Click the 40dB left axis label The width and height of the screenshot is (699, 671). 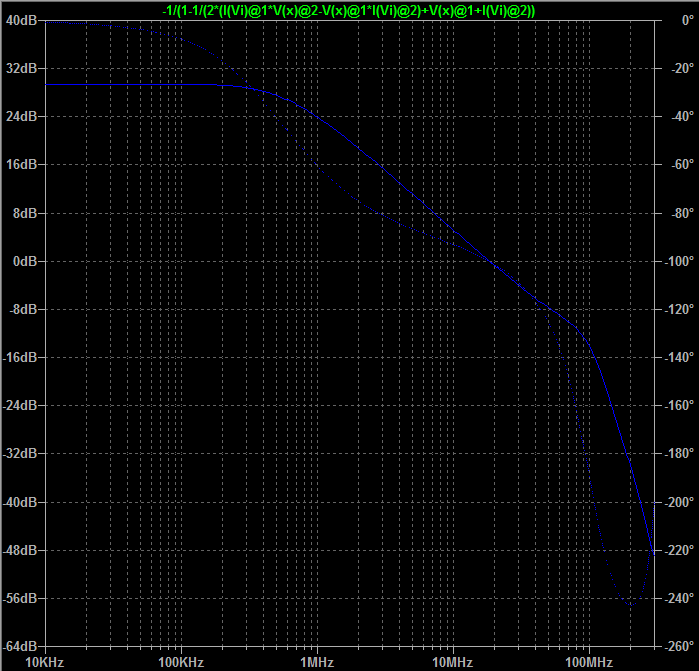pos(21,20)
